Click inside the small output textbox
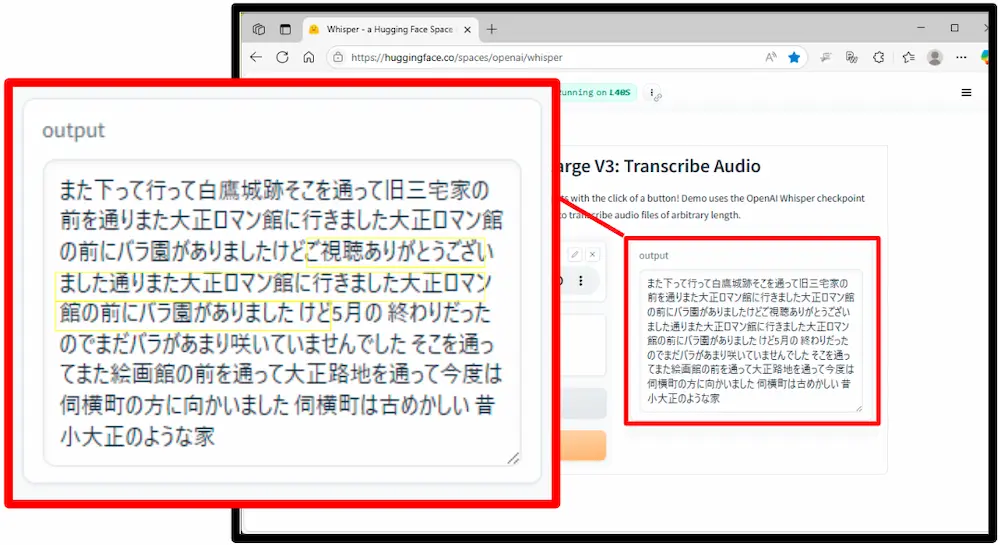Viewport: 1000px width, 545px height. 751,340
